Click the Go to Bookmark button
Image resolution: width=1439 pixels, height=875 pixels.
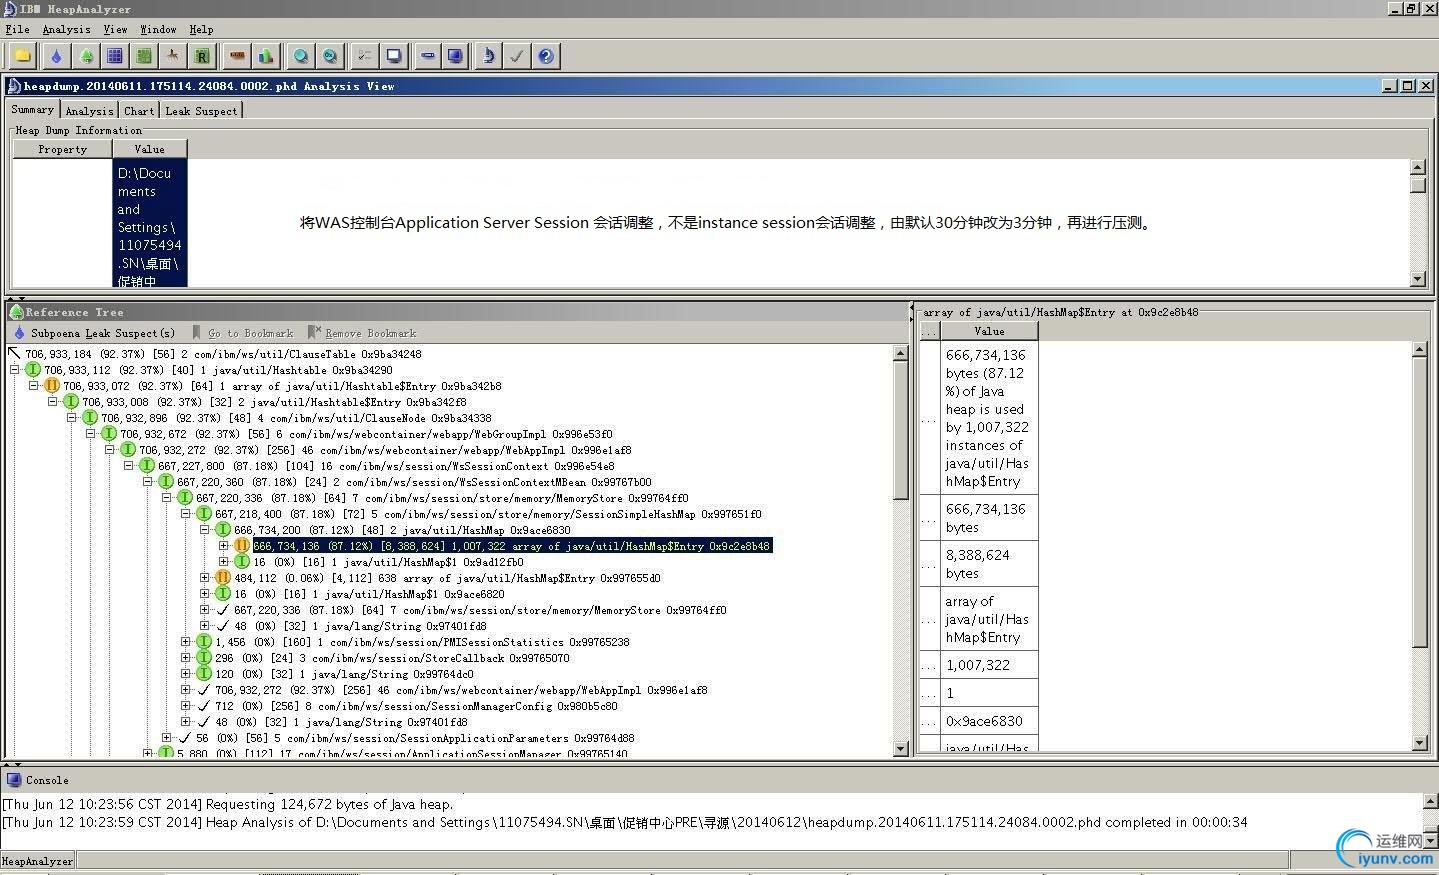(x=243, y=333)
